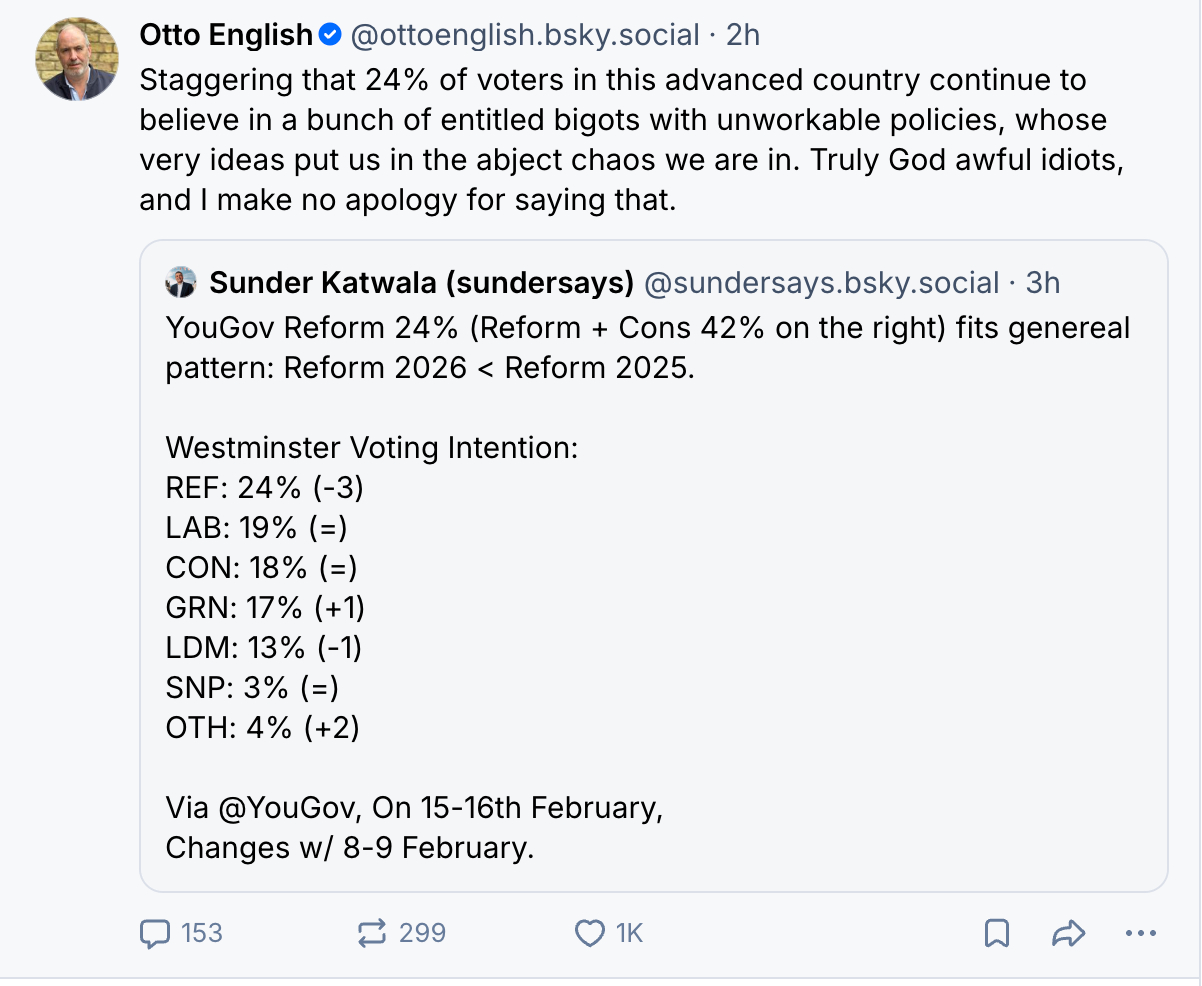Click the 3h timestamp on quoted post

click(1042, 283)
